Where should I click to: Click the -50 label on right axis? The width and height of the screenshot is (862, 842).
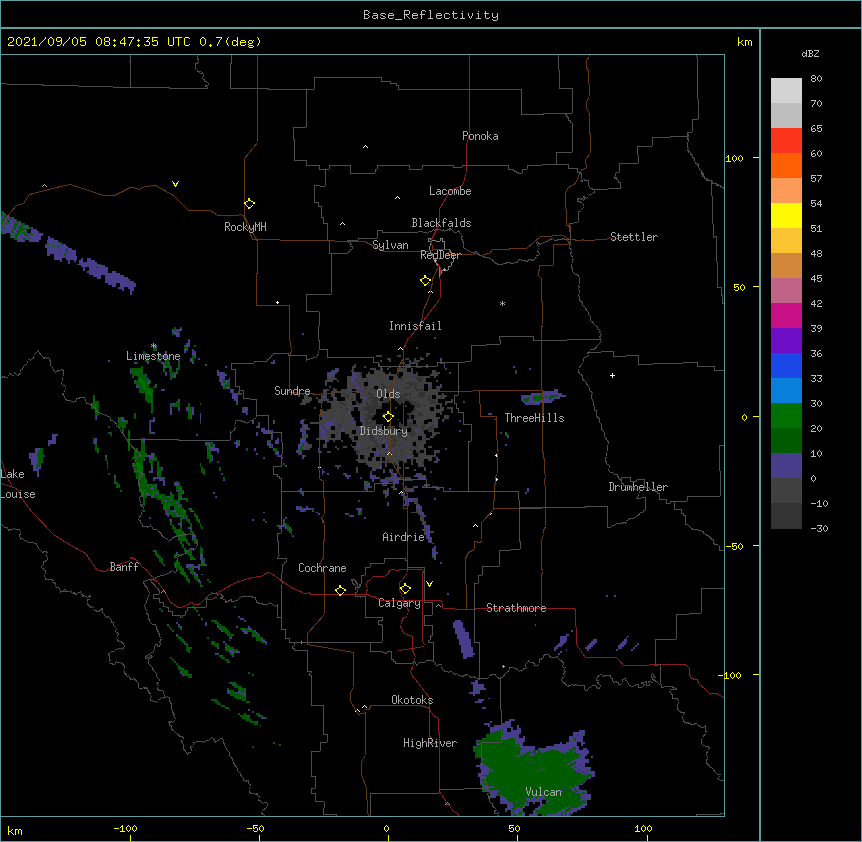(734, 546)
